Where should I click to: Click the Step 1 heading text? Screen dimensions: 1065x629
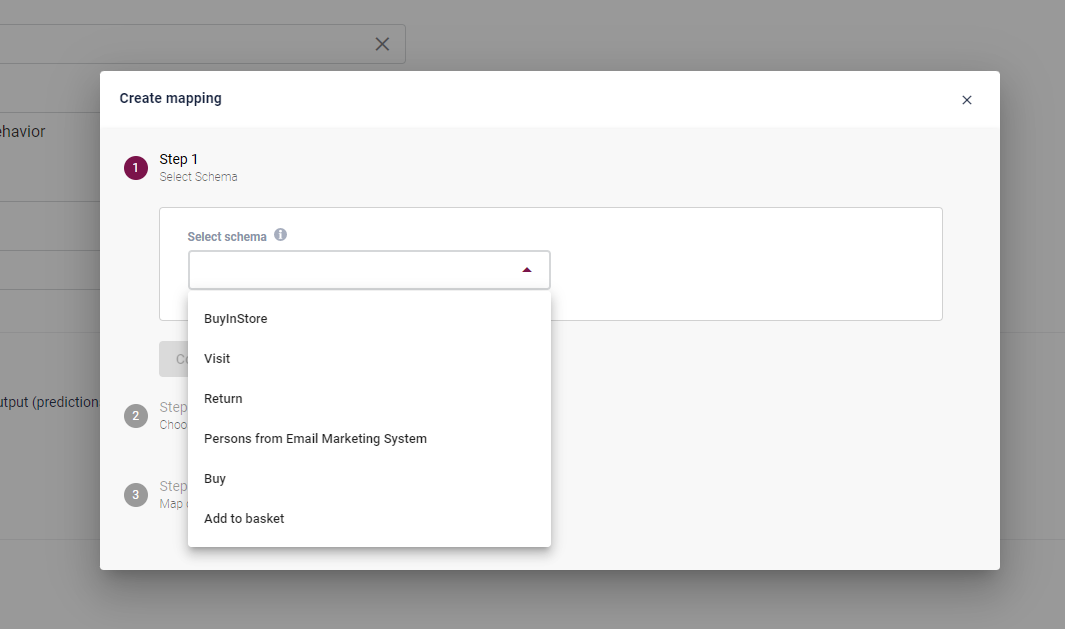(x=179, y=159)
